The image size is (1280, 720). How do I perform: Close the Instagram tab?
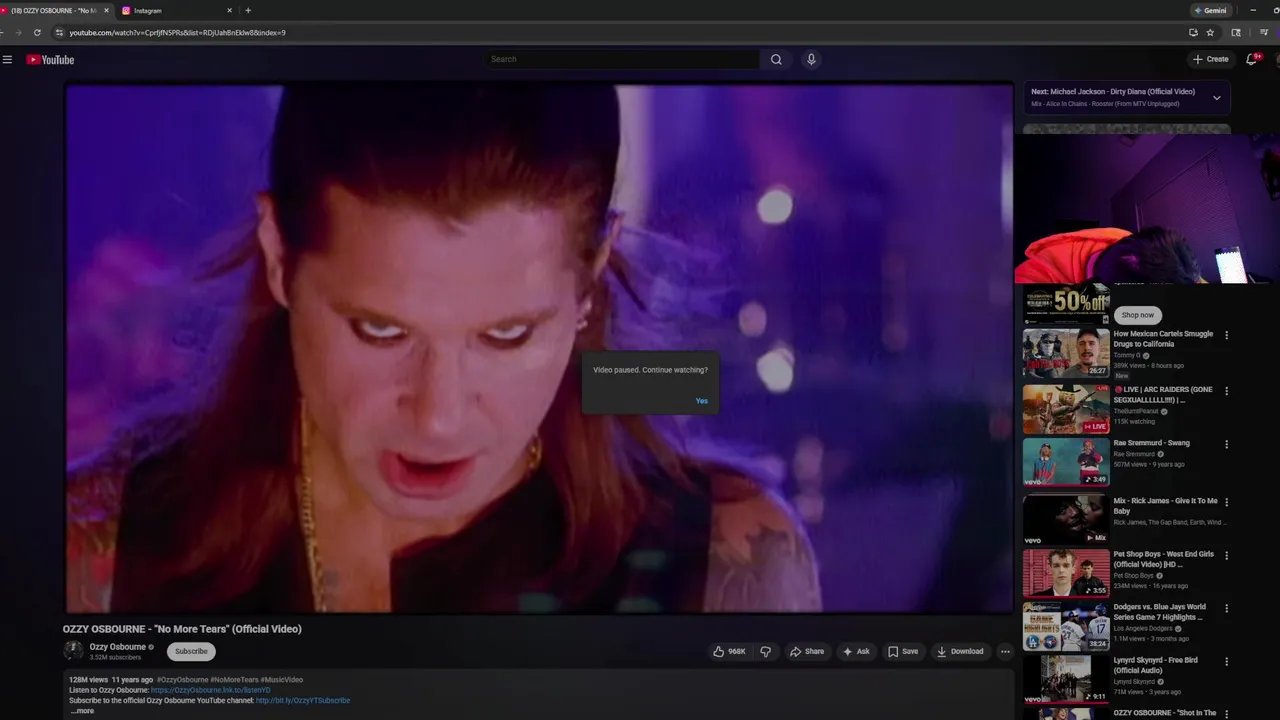pyautogui.click(x=229, y=10)
